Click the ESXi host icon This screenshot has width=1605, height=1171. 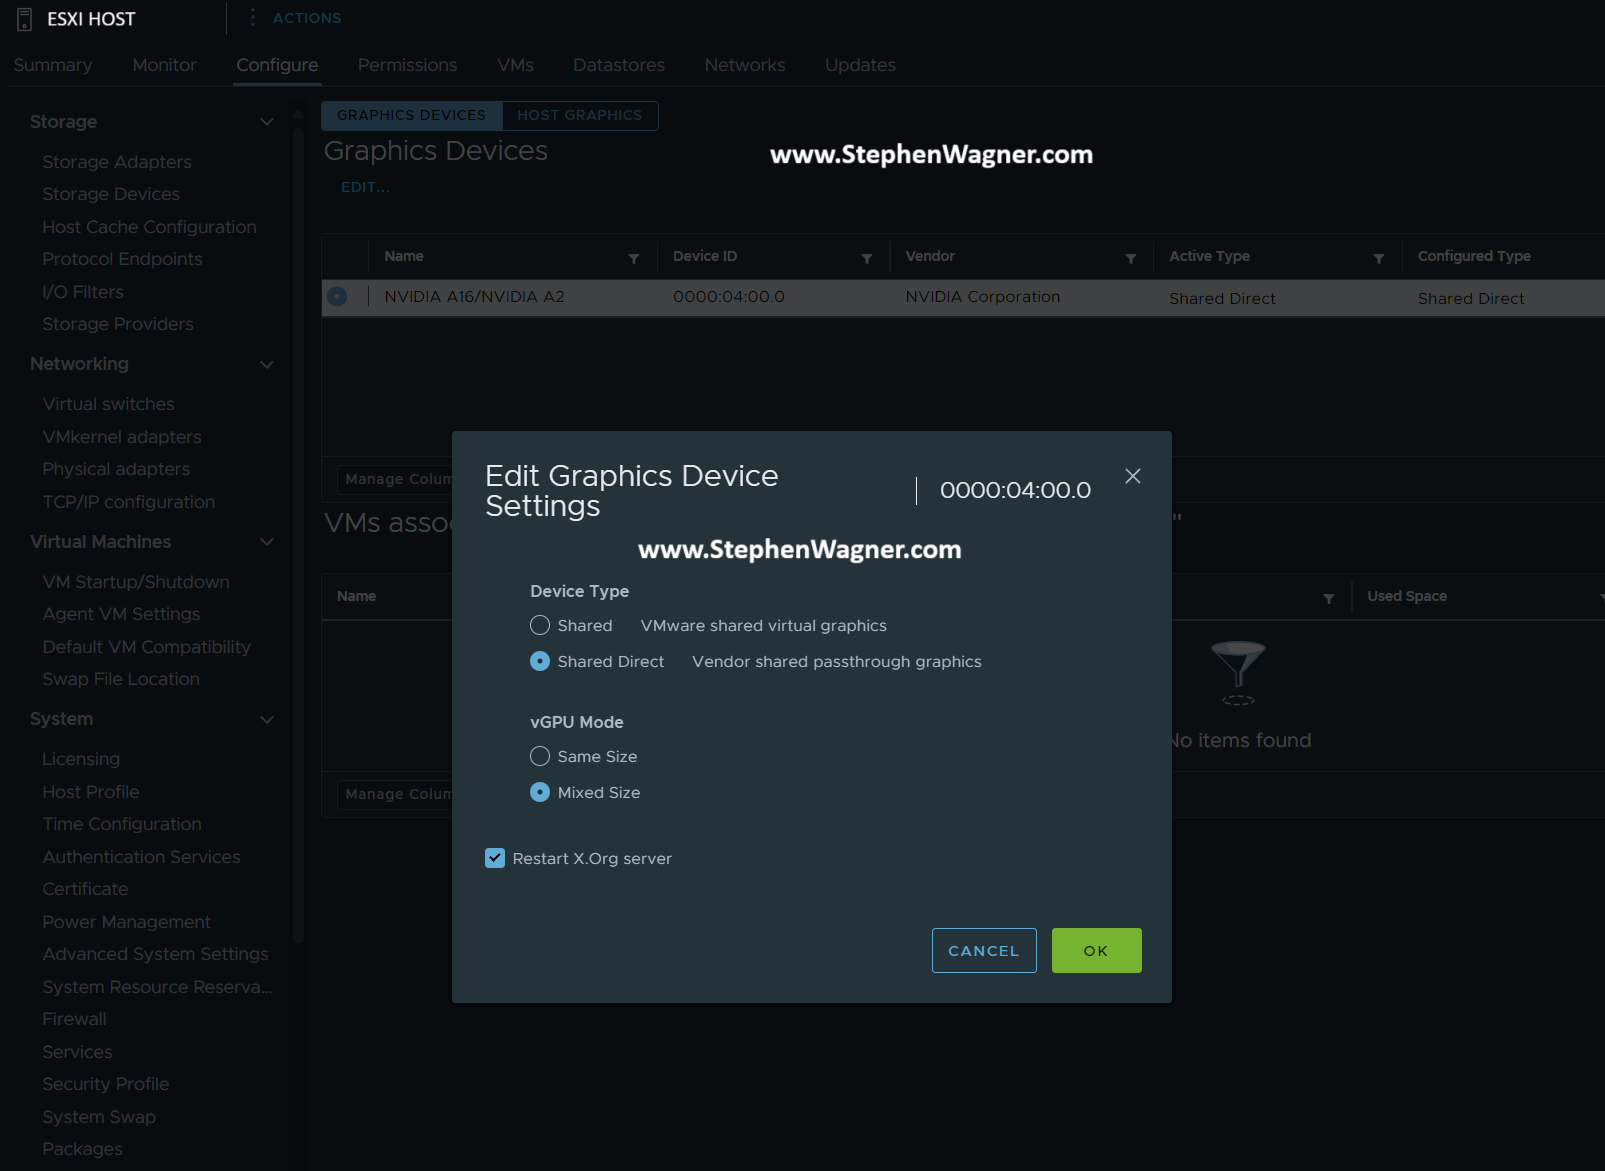click(25, 19)
